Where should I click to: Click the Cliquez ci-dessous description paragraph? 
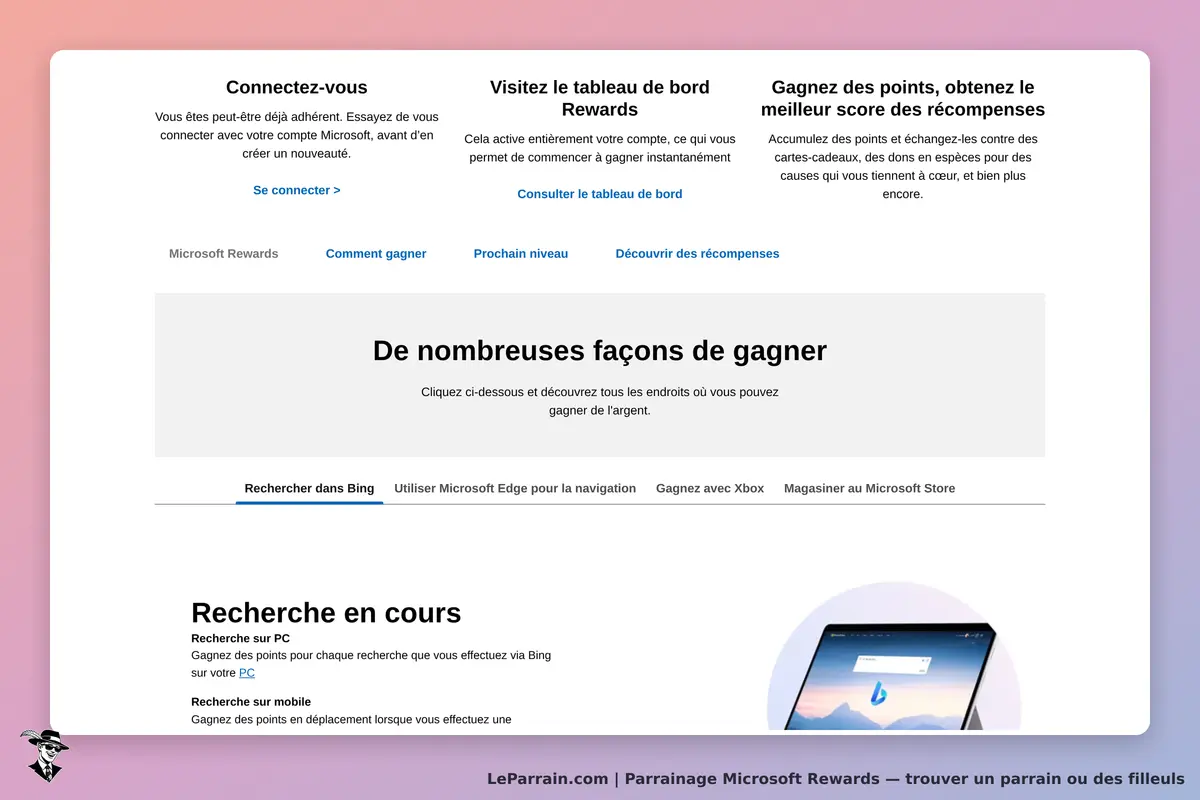point(600,401)
